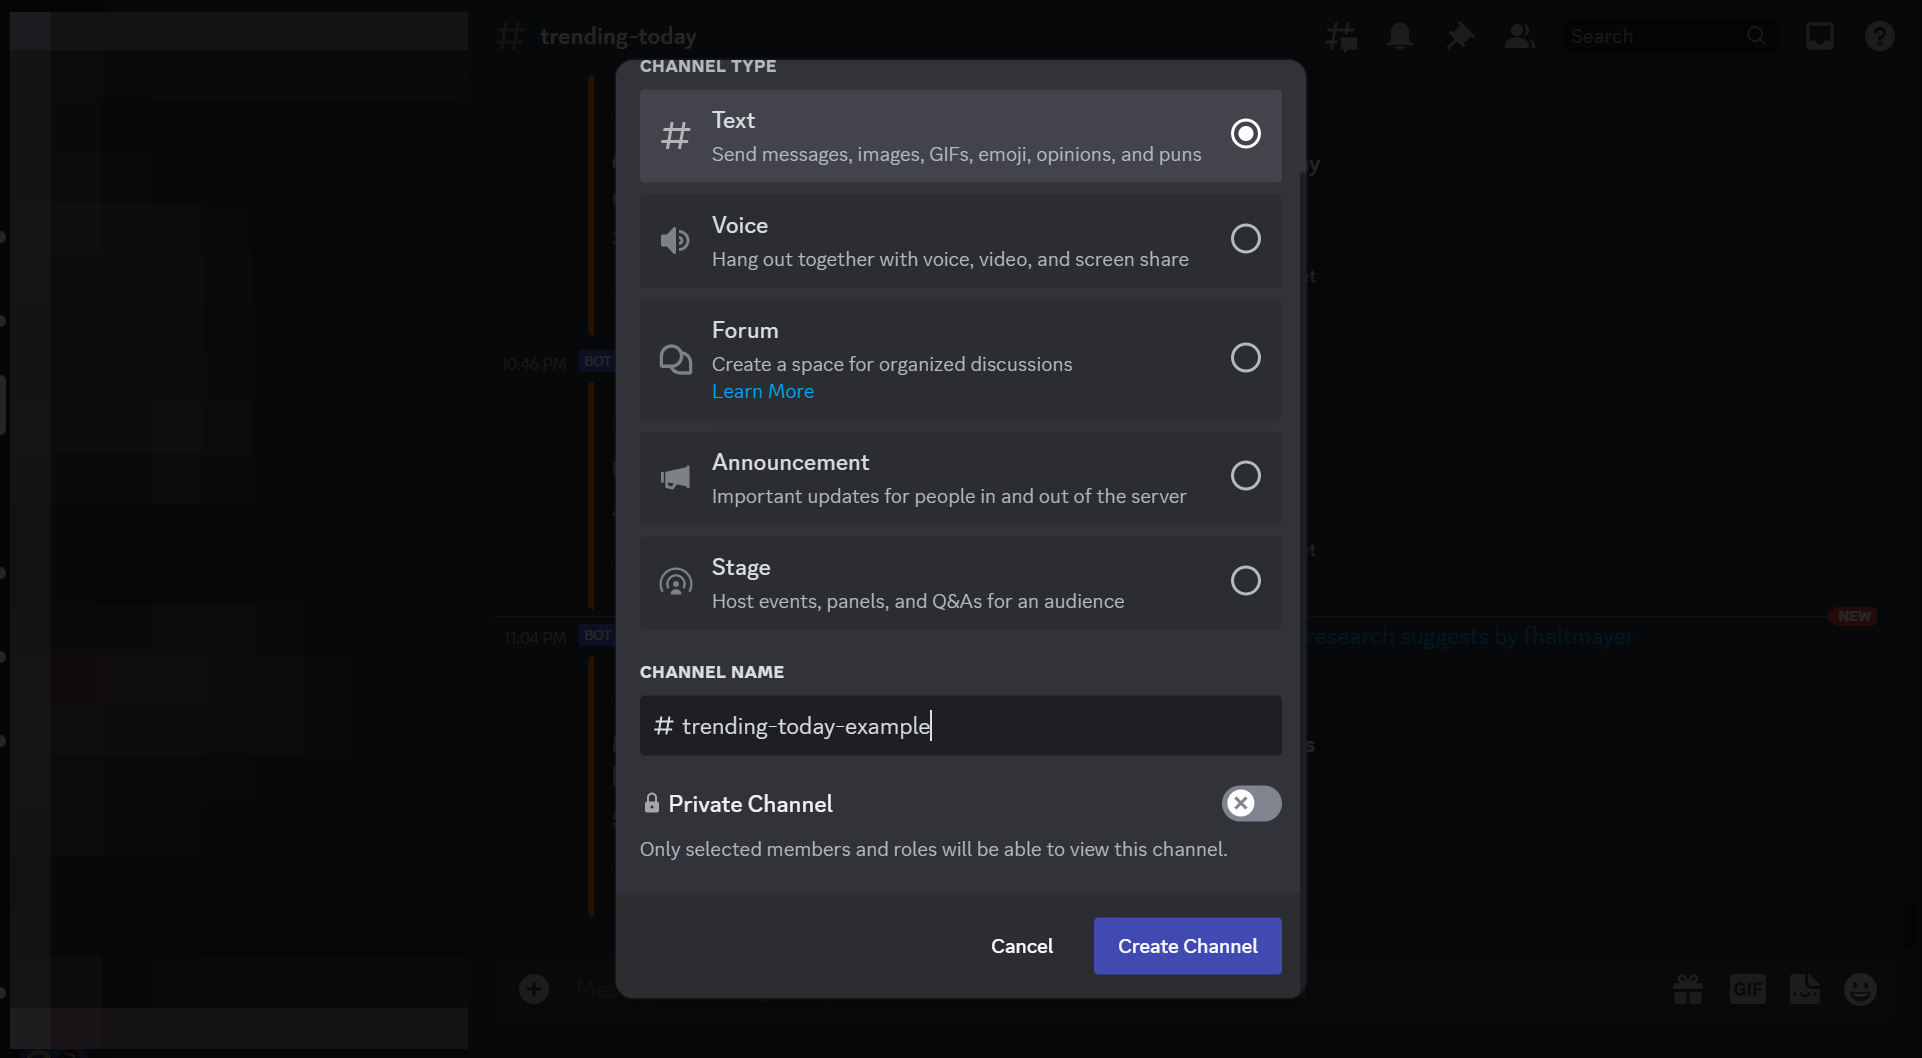Enable the Private Channel toggle switch
1922x1058 pixels.
point(1251,803)
